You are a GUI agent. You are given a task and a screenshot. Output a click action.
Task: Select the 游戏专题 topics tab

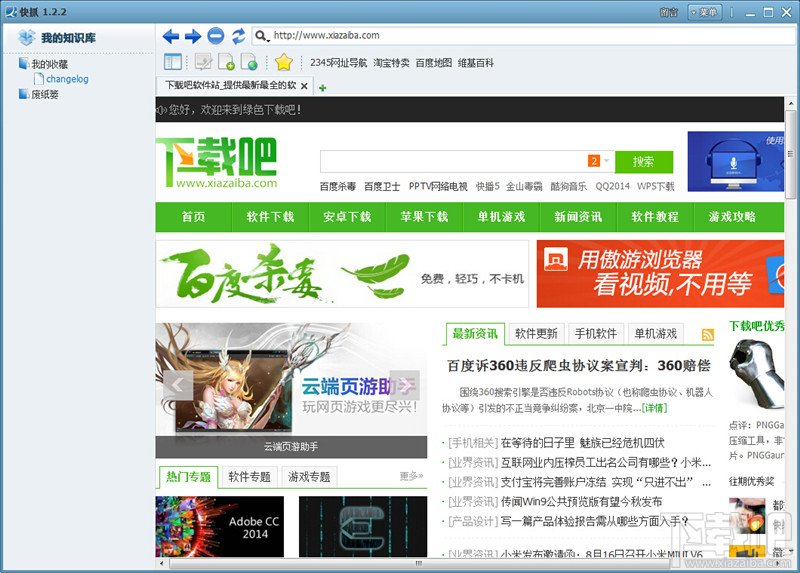coord(309,477)
